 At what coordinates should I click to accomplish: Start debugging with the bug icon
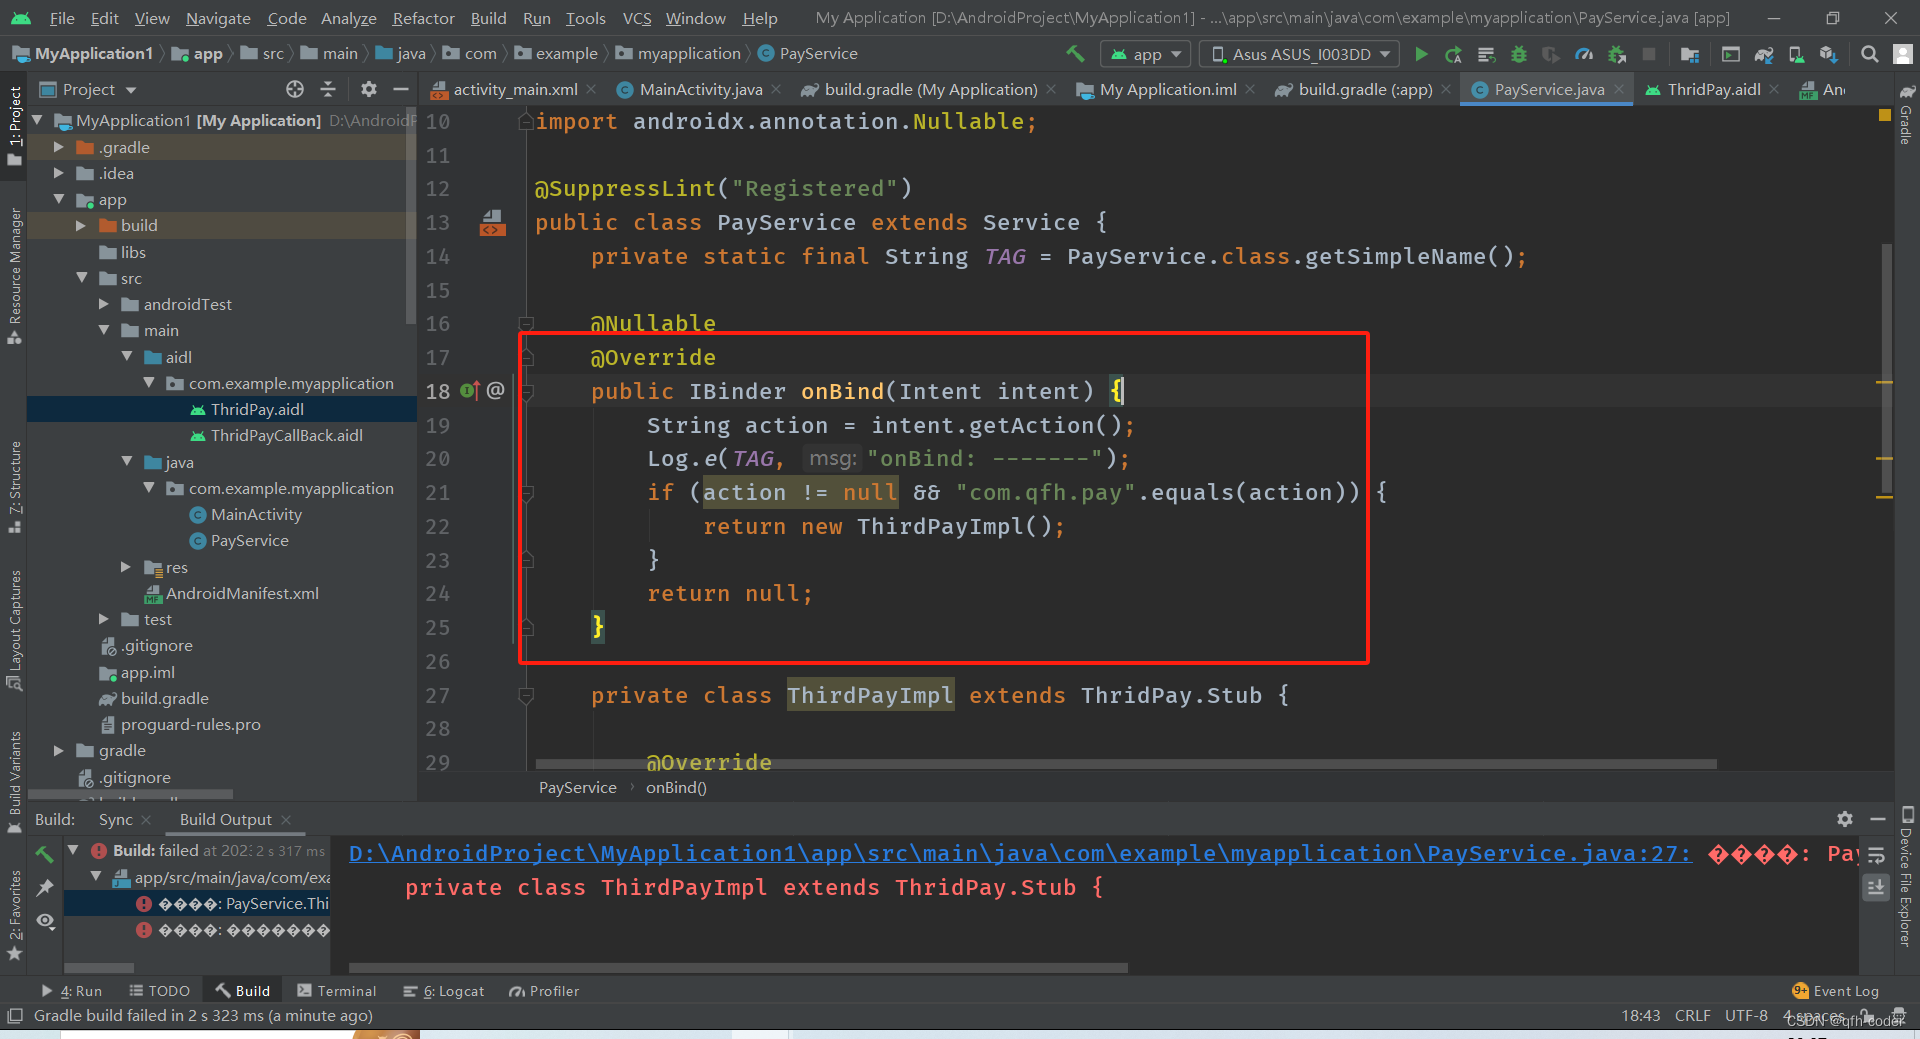click(x=1518, y=54)
